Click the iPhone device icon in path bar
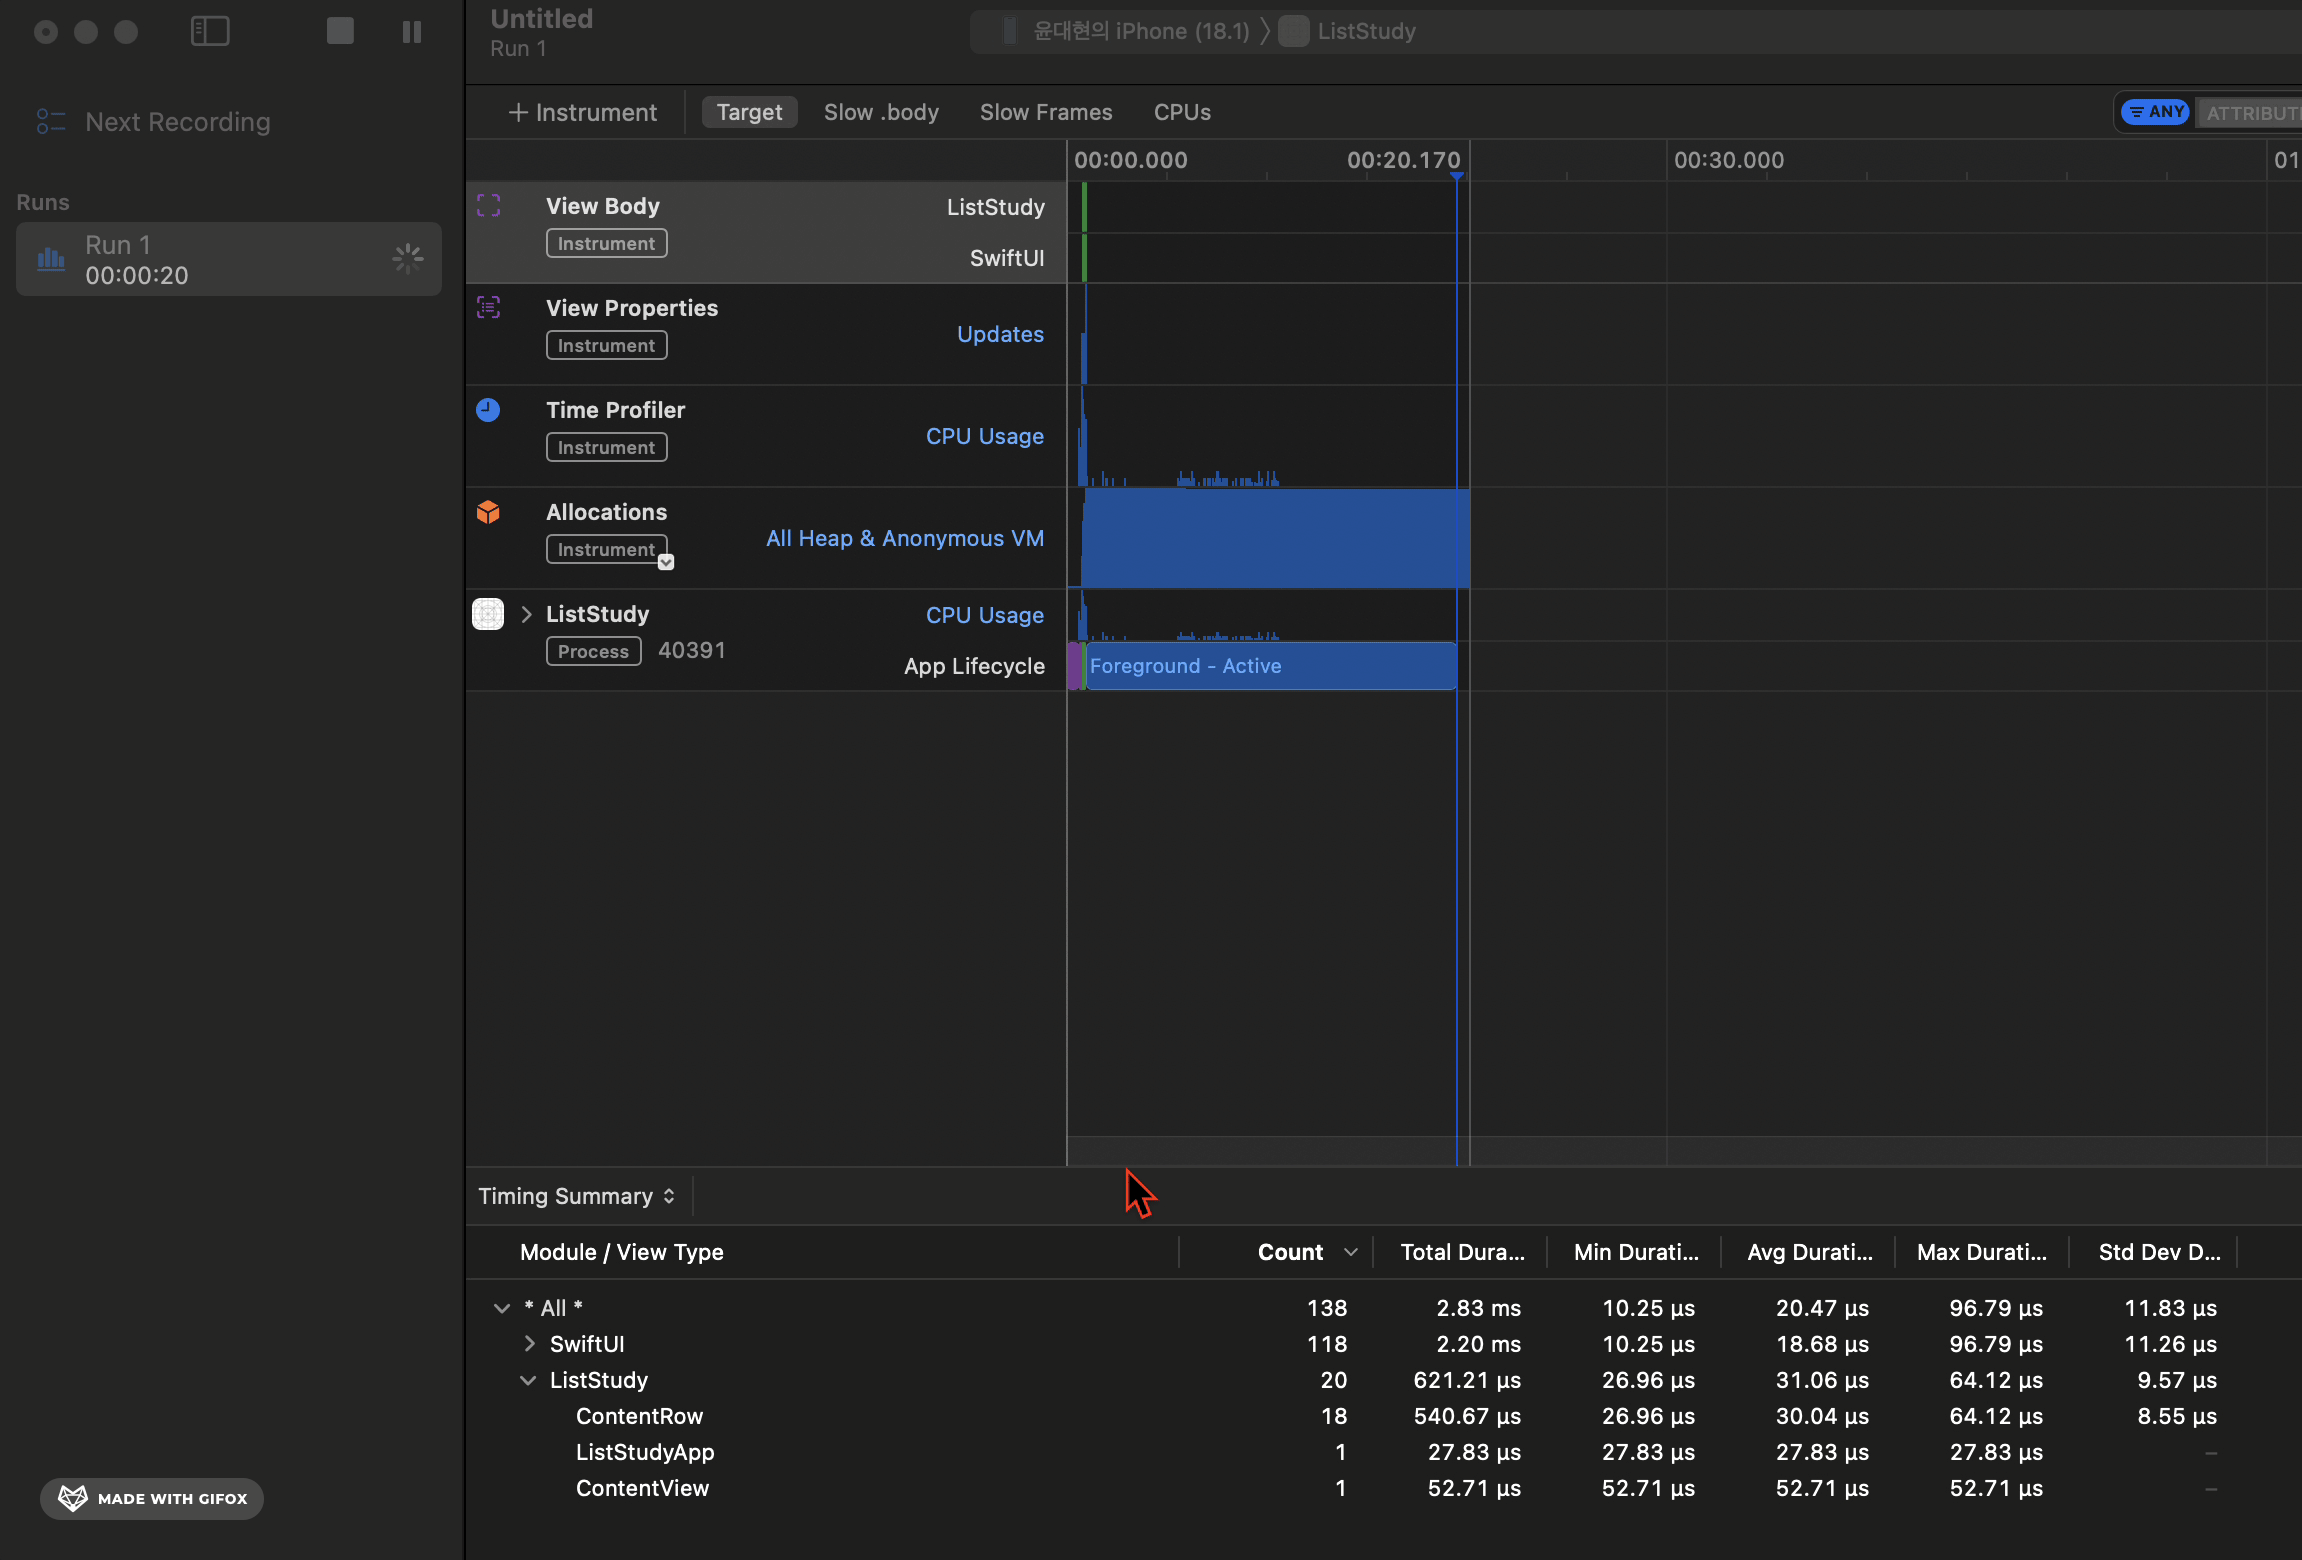 (1010, 31)
